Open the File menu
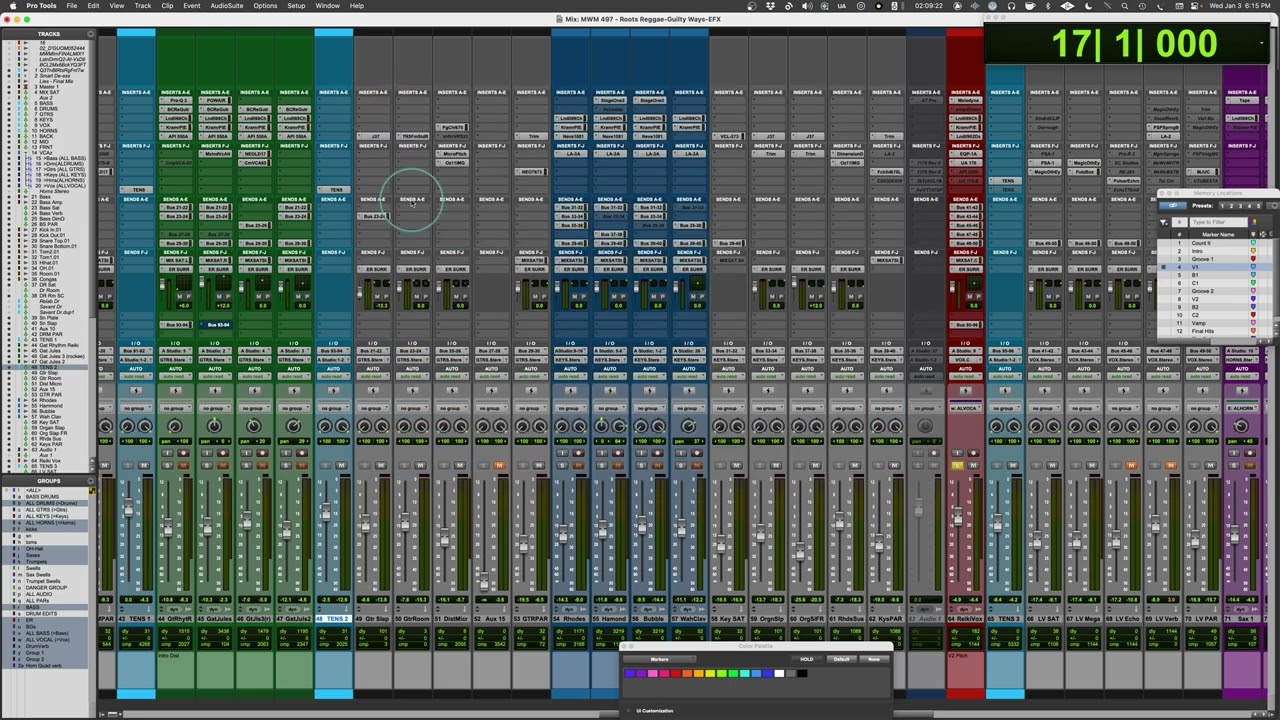The width and height of the screenshot is (1280, 720). [x=71, y=6]
